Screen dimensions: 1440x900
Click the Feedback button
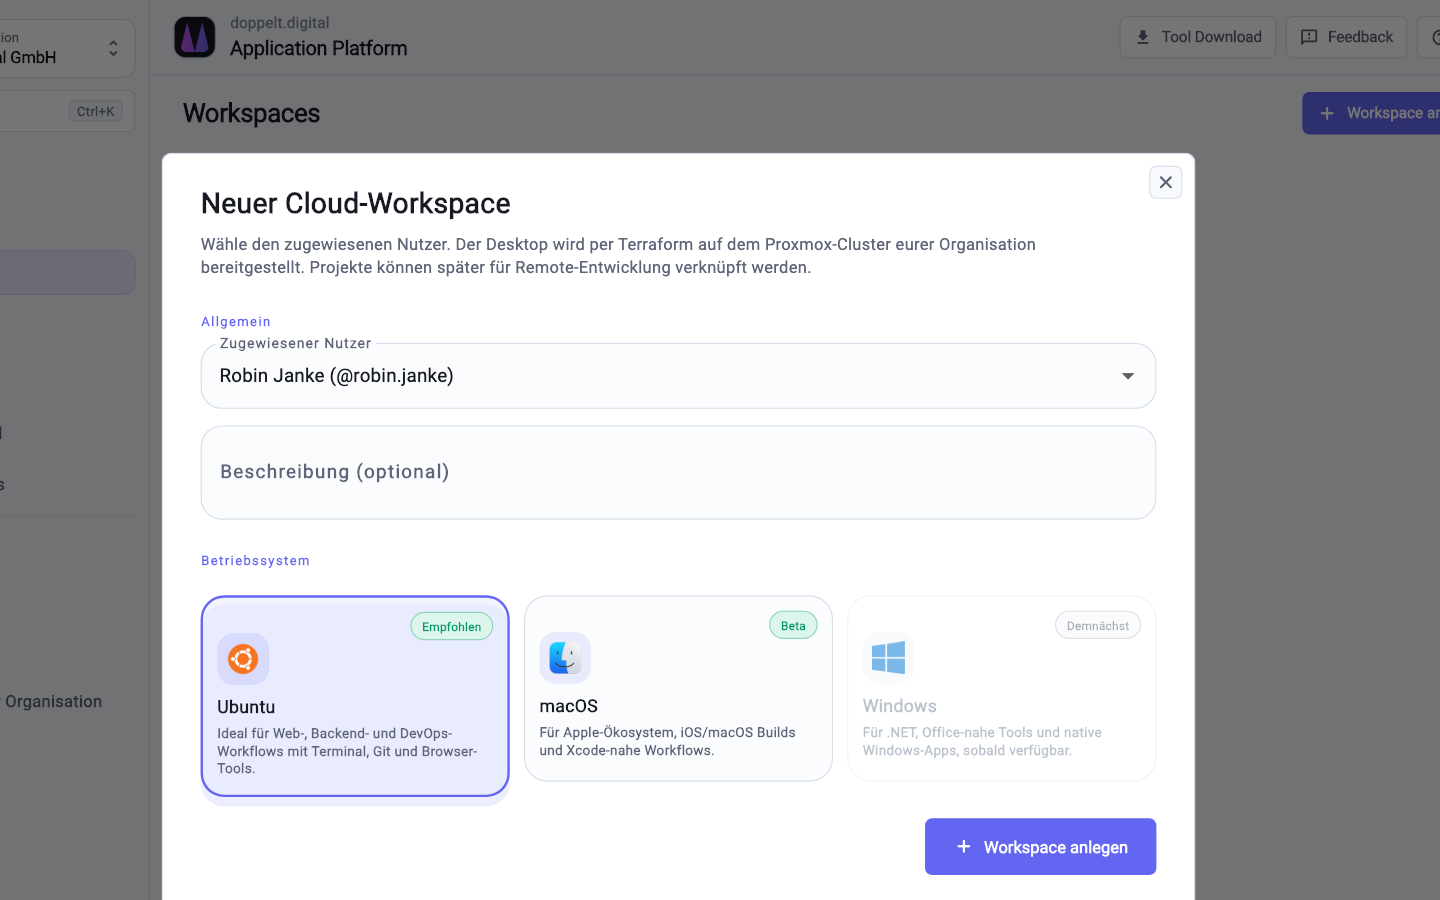point(1346,37)
